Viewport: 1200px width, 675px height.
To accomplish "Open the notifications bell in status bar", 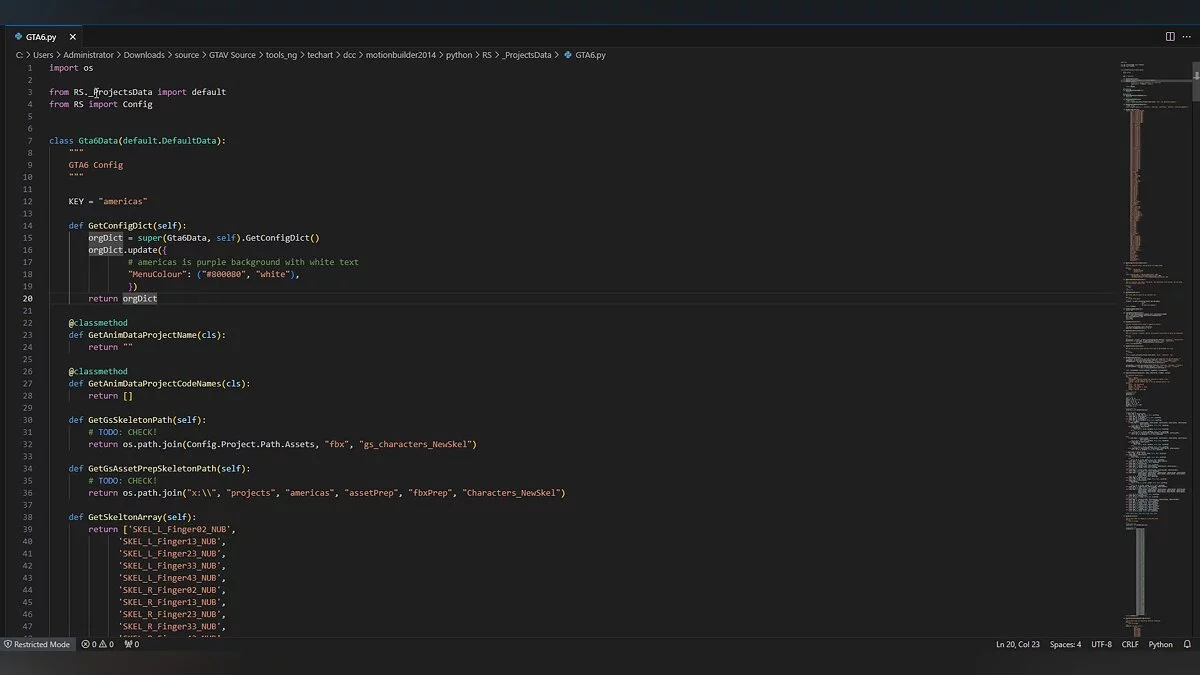I will click(1187, 644).
